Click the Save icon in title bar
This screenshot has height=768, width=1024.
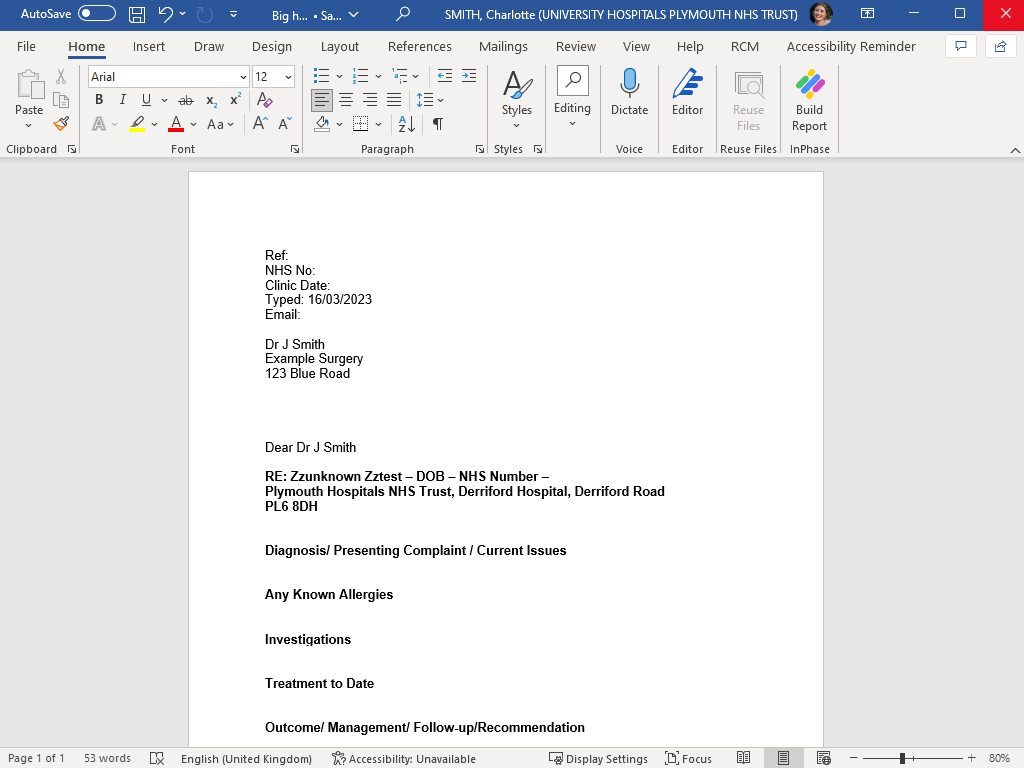click(x=136, y=14)
